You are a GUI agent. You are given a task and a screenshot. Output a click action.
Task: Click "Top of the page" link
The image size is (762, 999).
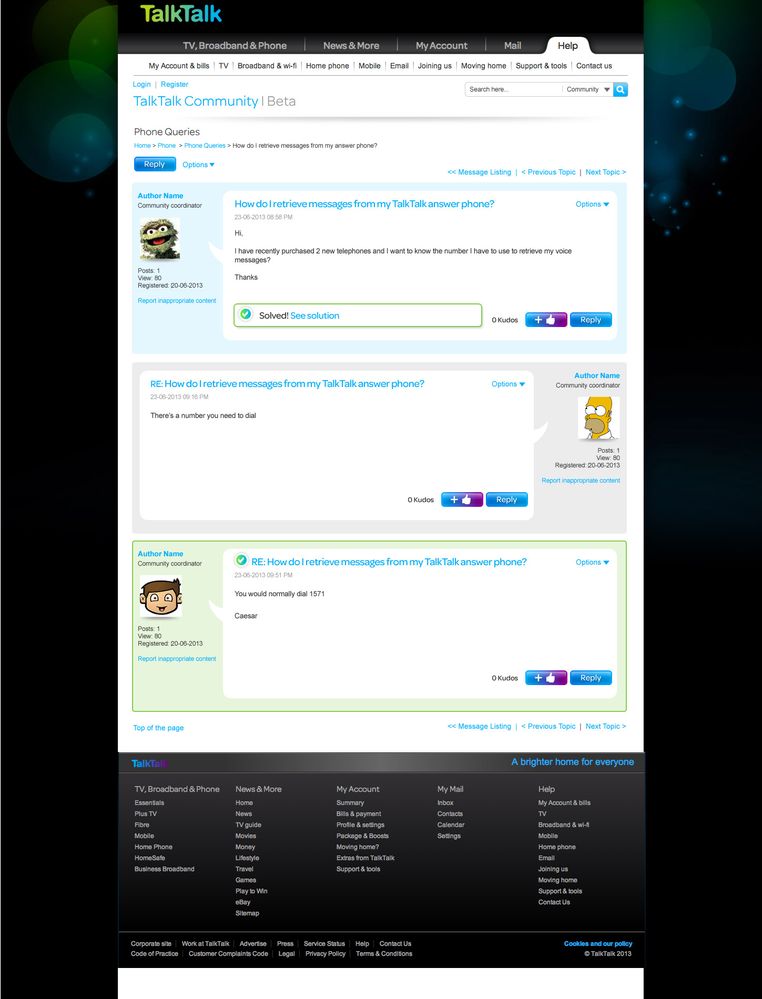pyautogui.click(x=159, y=728)
